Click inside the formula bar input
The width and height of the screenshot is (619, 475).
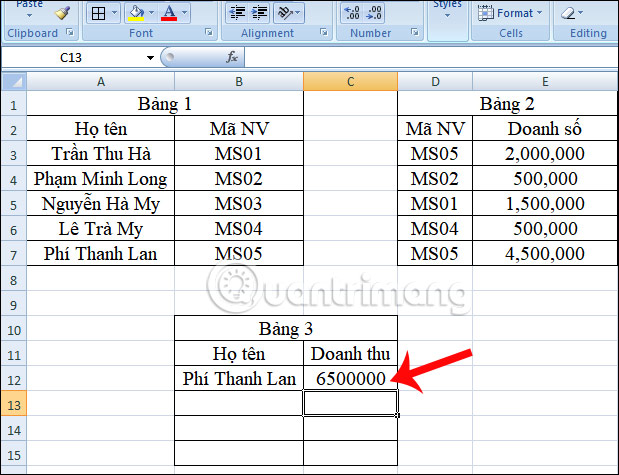pyautogui.click(x=431, y=58)
